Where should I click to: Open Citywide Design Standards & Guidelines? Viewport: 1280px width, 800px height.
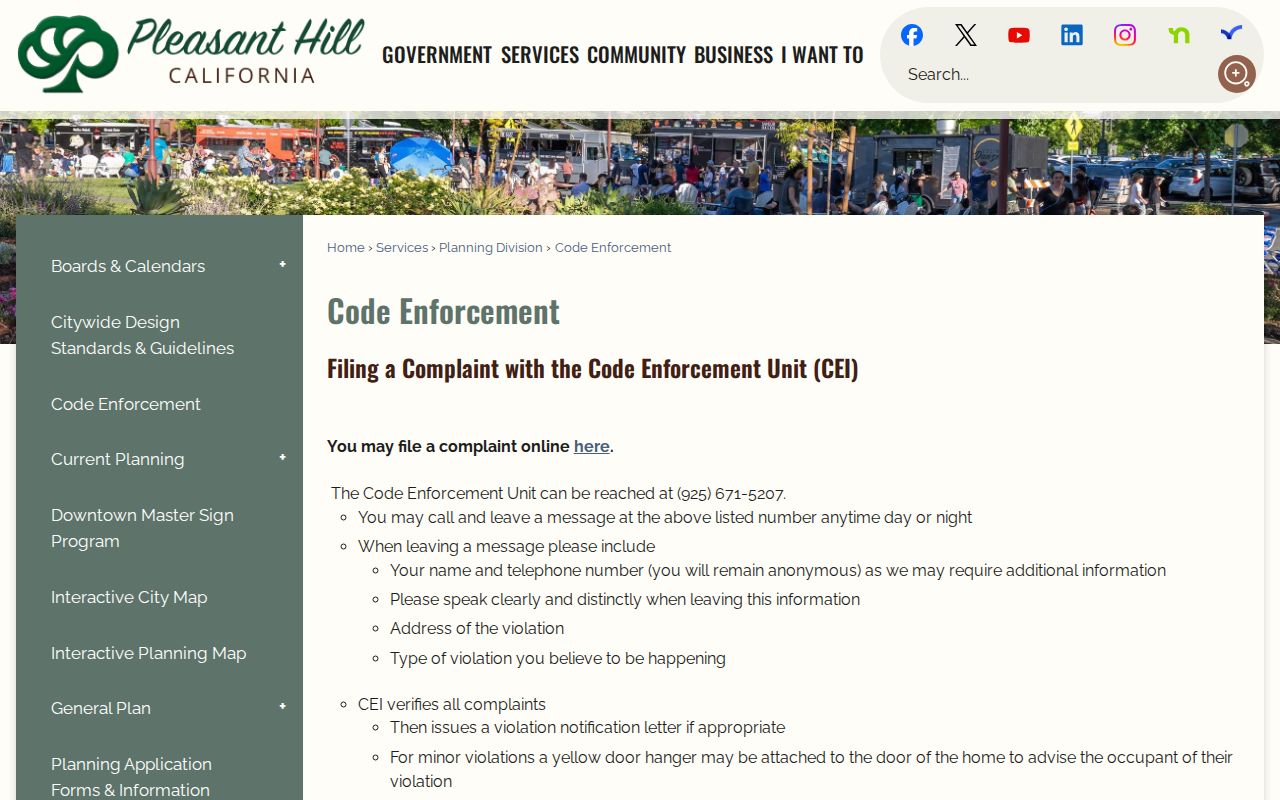click(143, 335)
